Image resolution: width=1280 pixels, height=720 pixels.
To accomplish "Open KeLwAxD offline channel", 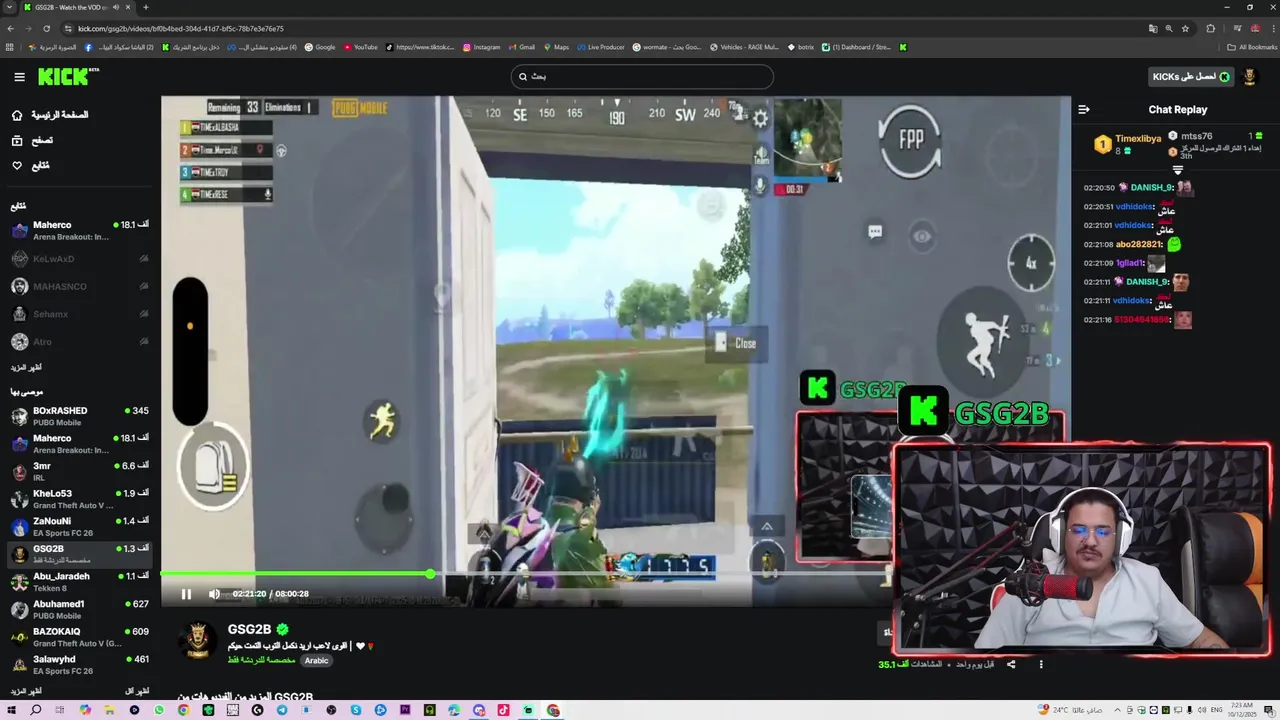I will point(80,259).
